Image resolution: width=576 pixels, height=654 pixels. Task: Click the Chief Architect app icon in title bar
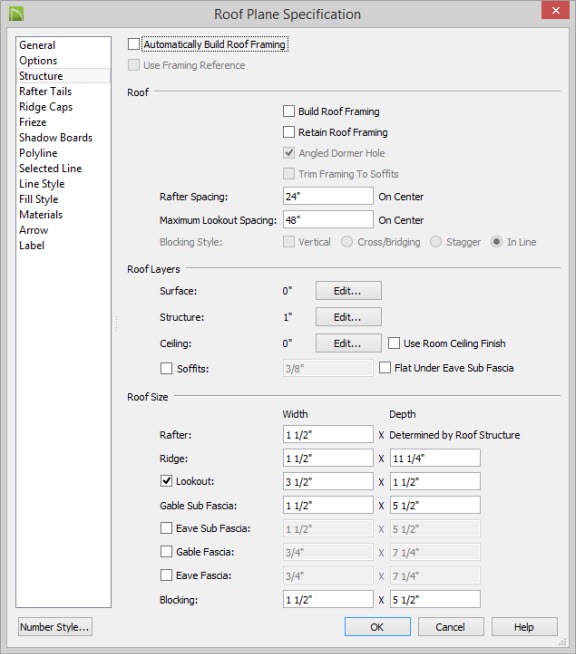pyautogui.click(x=16, y=14)
